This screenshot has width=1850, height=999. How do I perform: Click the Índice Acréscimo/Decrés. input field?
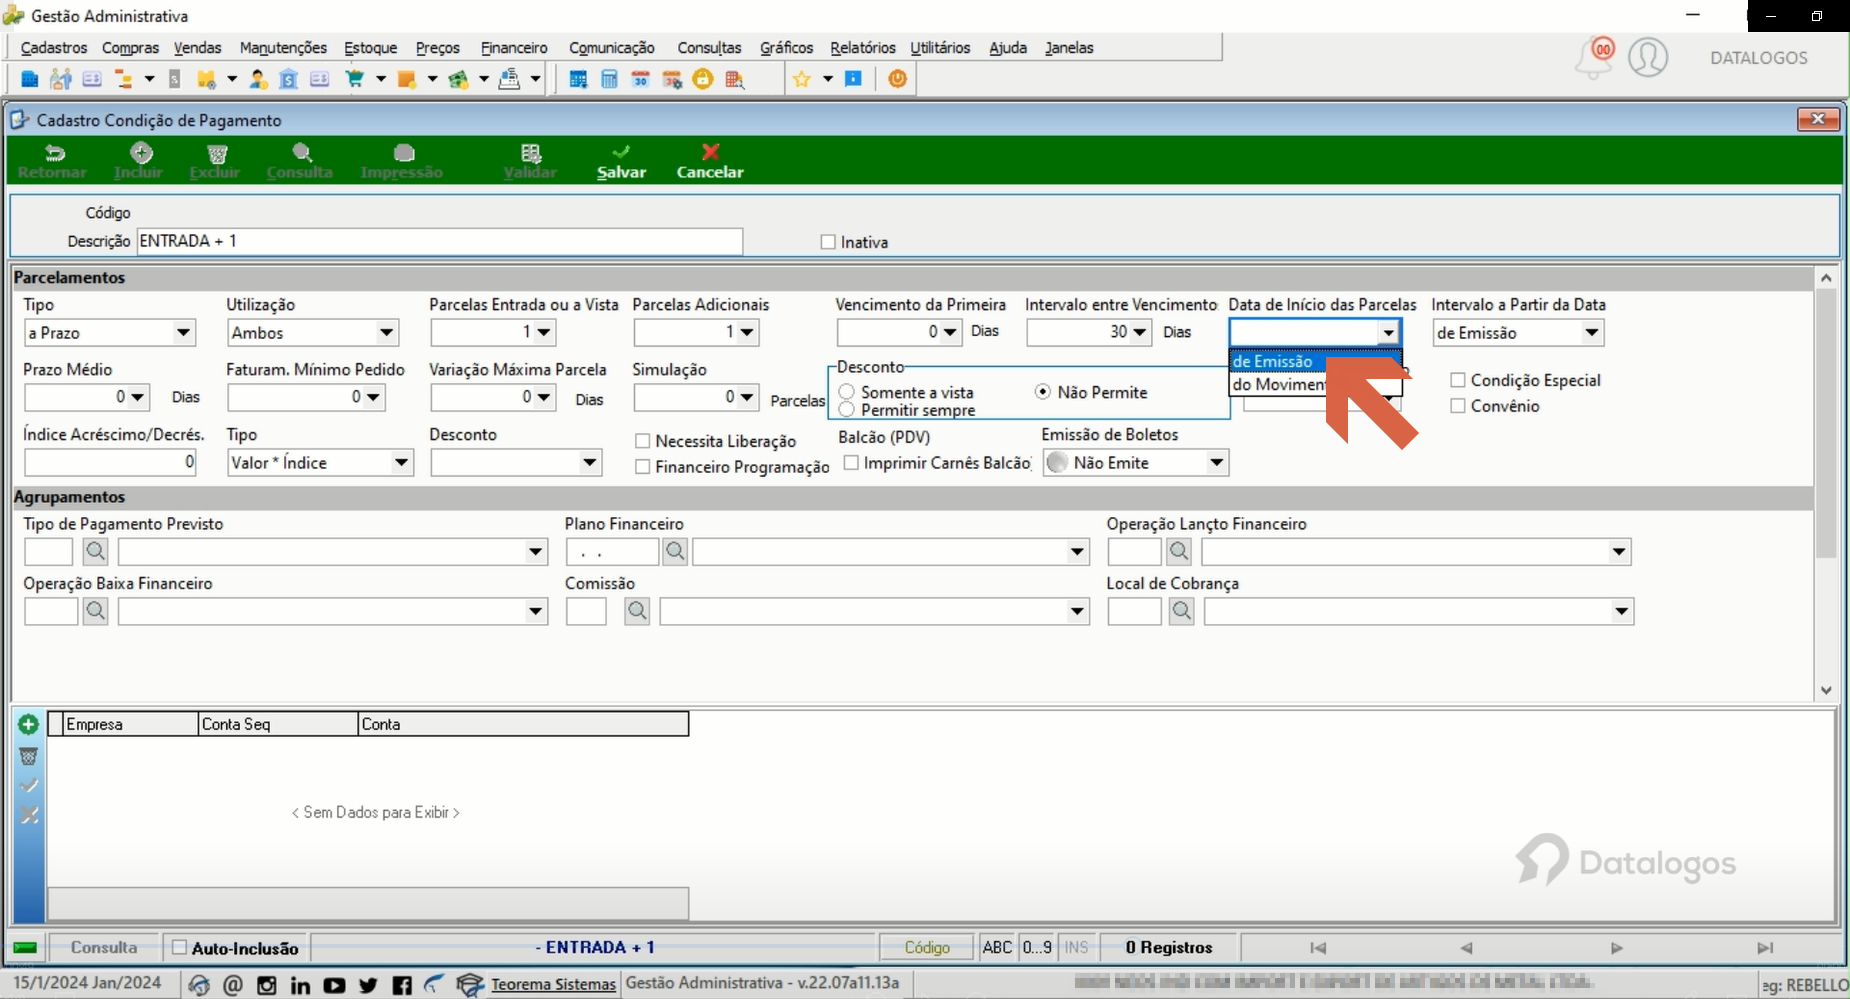(110, 462)
